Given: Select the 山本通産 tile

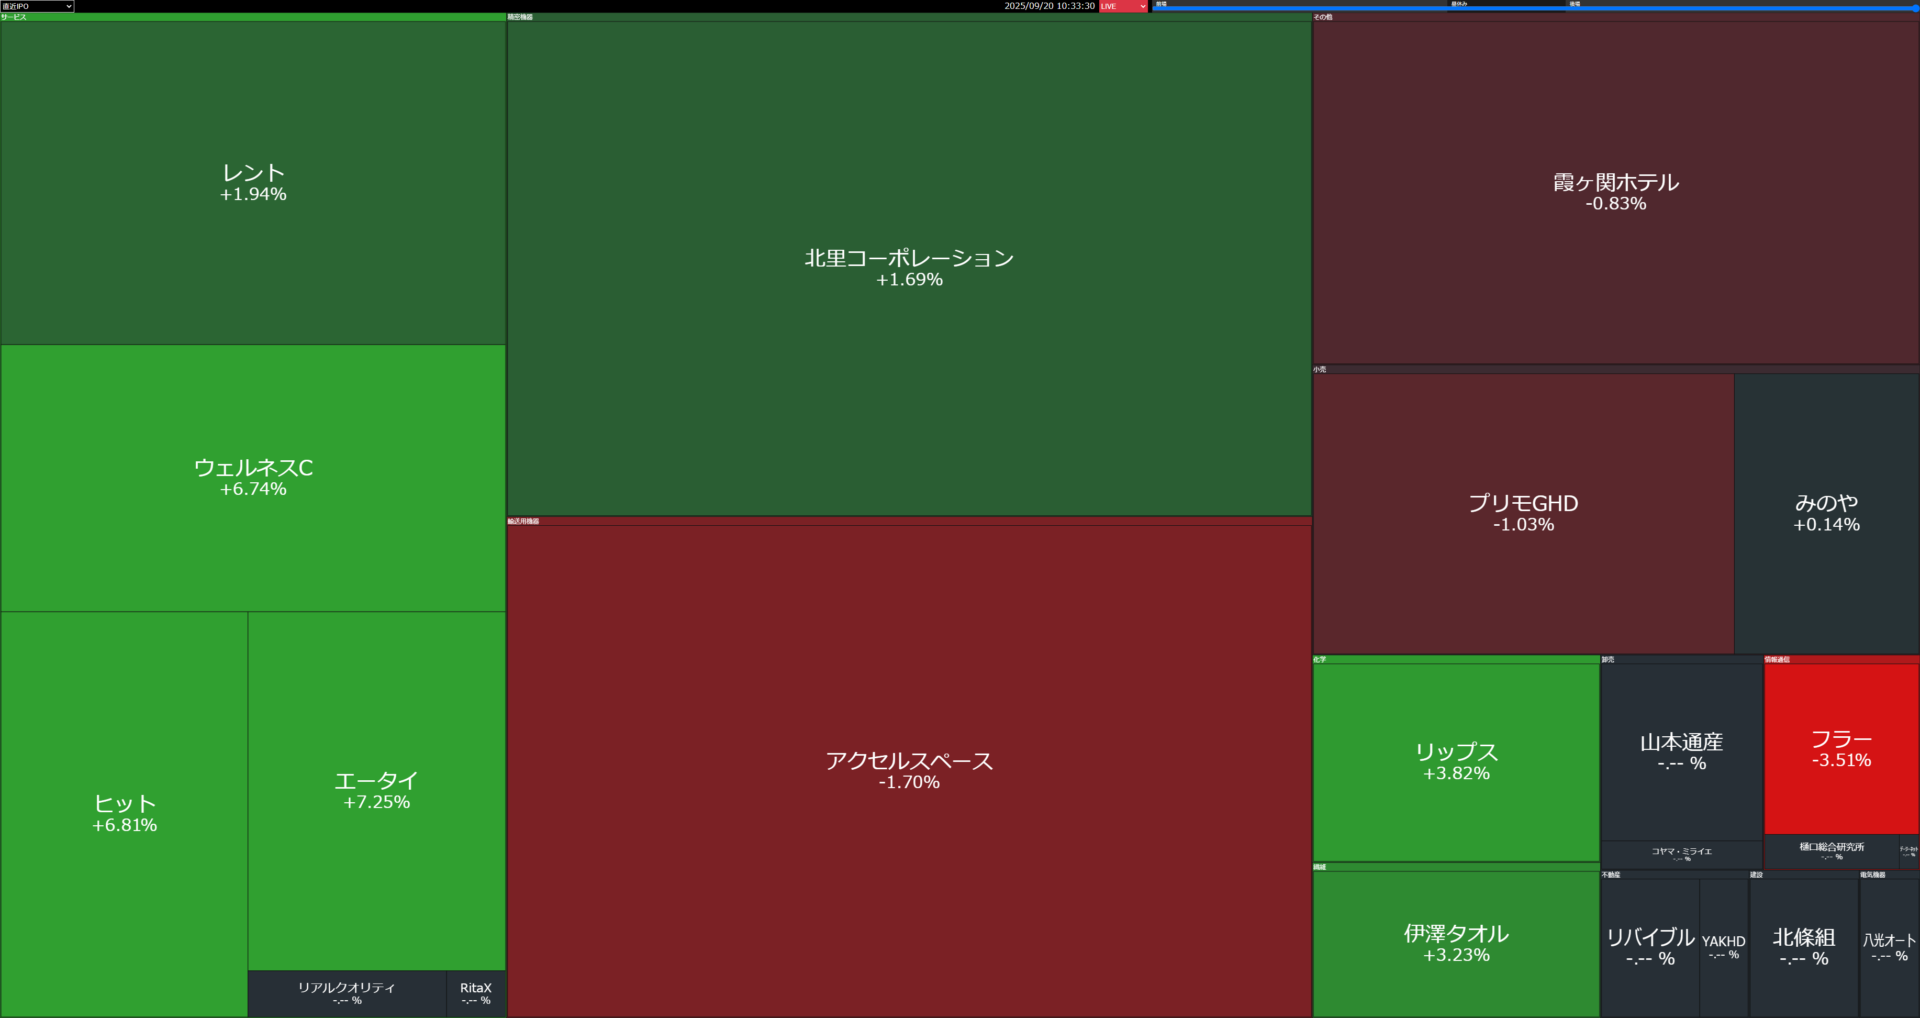Looking at the screenshot, I should tap(1681, 752).
